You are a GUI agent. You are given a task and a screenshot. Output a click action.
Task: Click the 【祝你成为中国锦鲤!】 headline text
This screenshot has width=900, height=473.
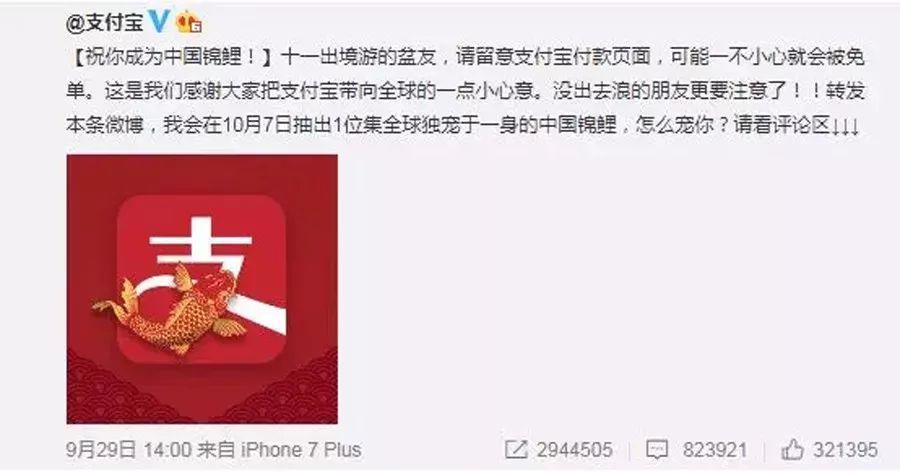point(173,56)
